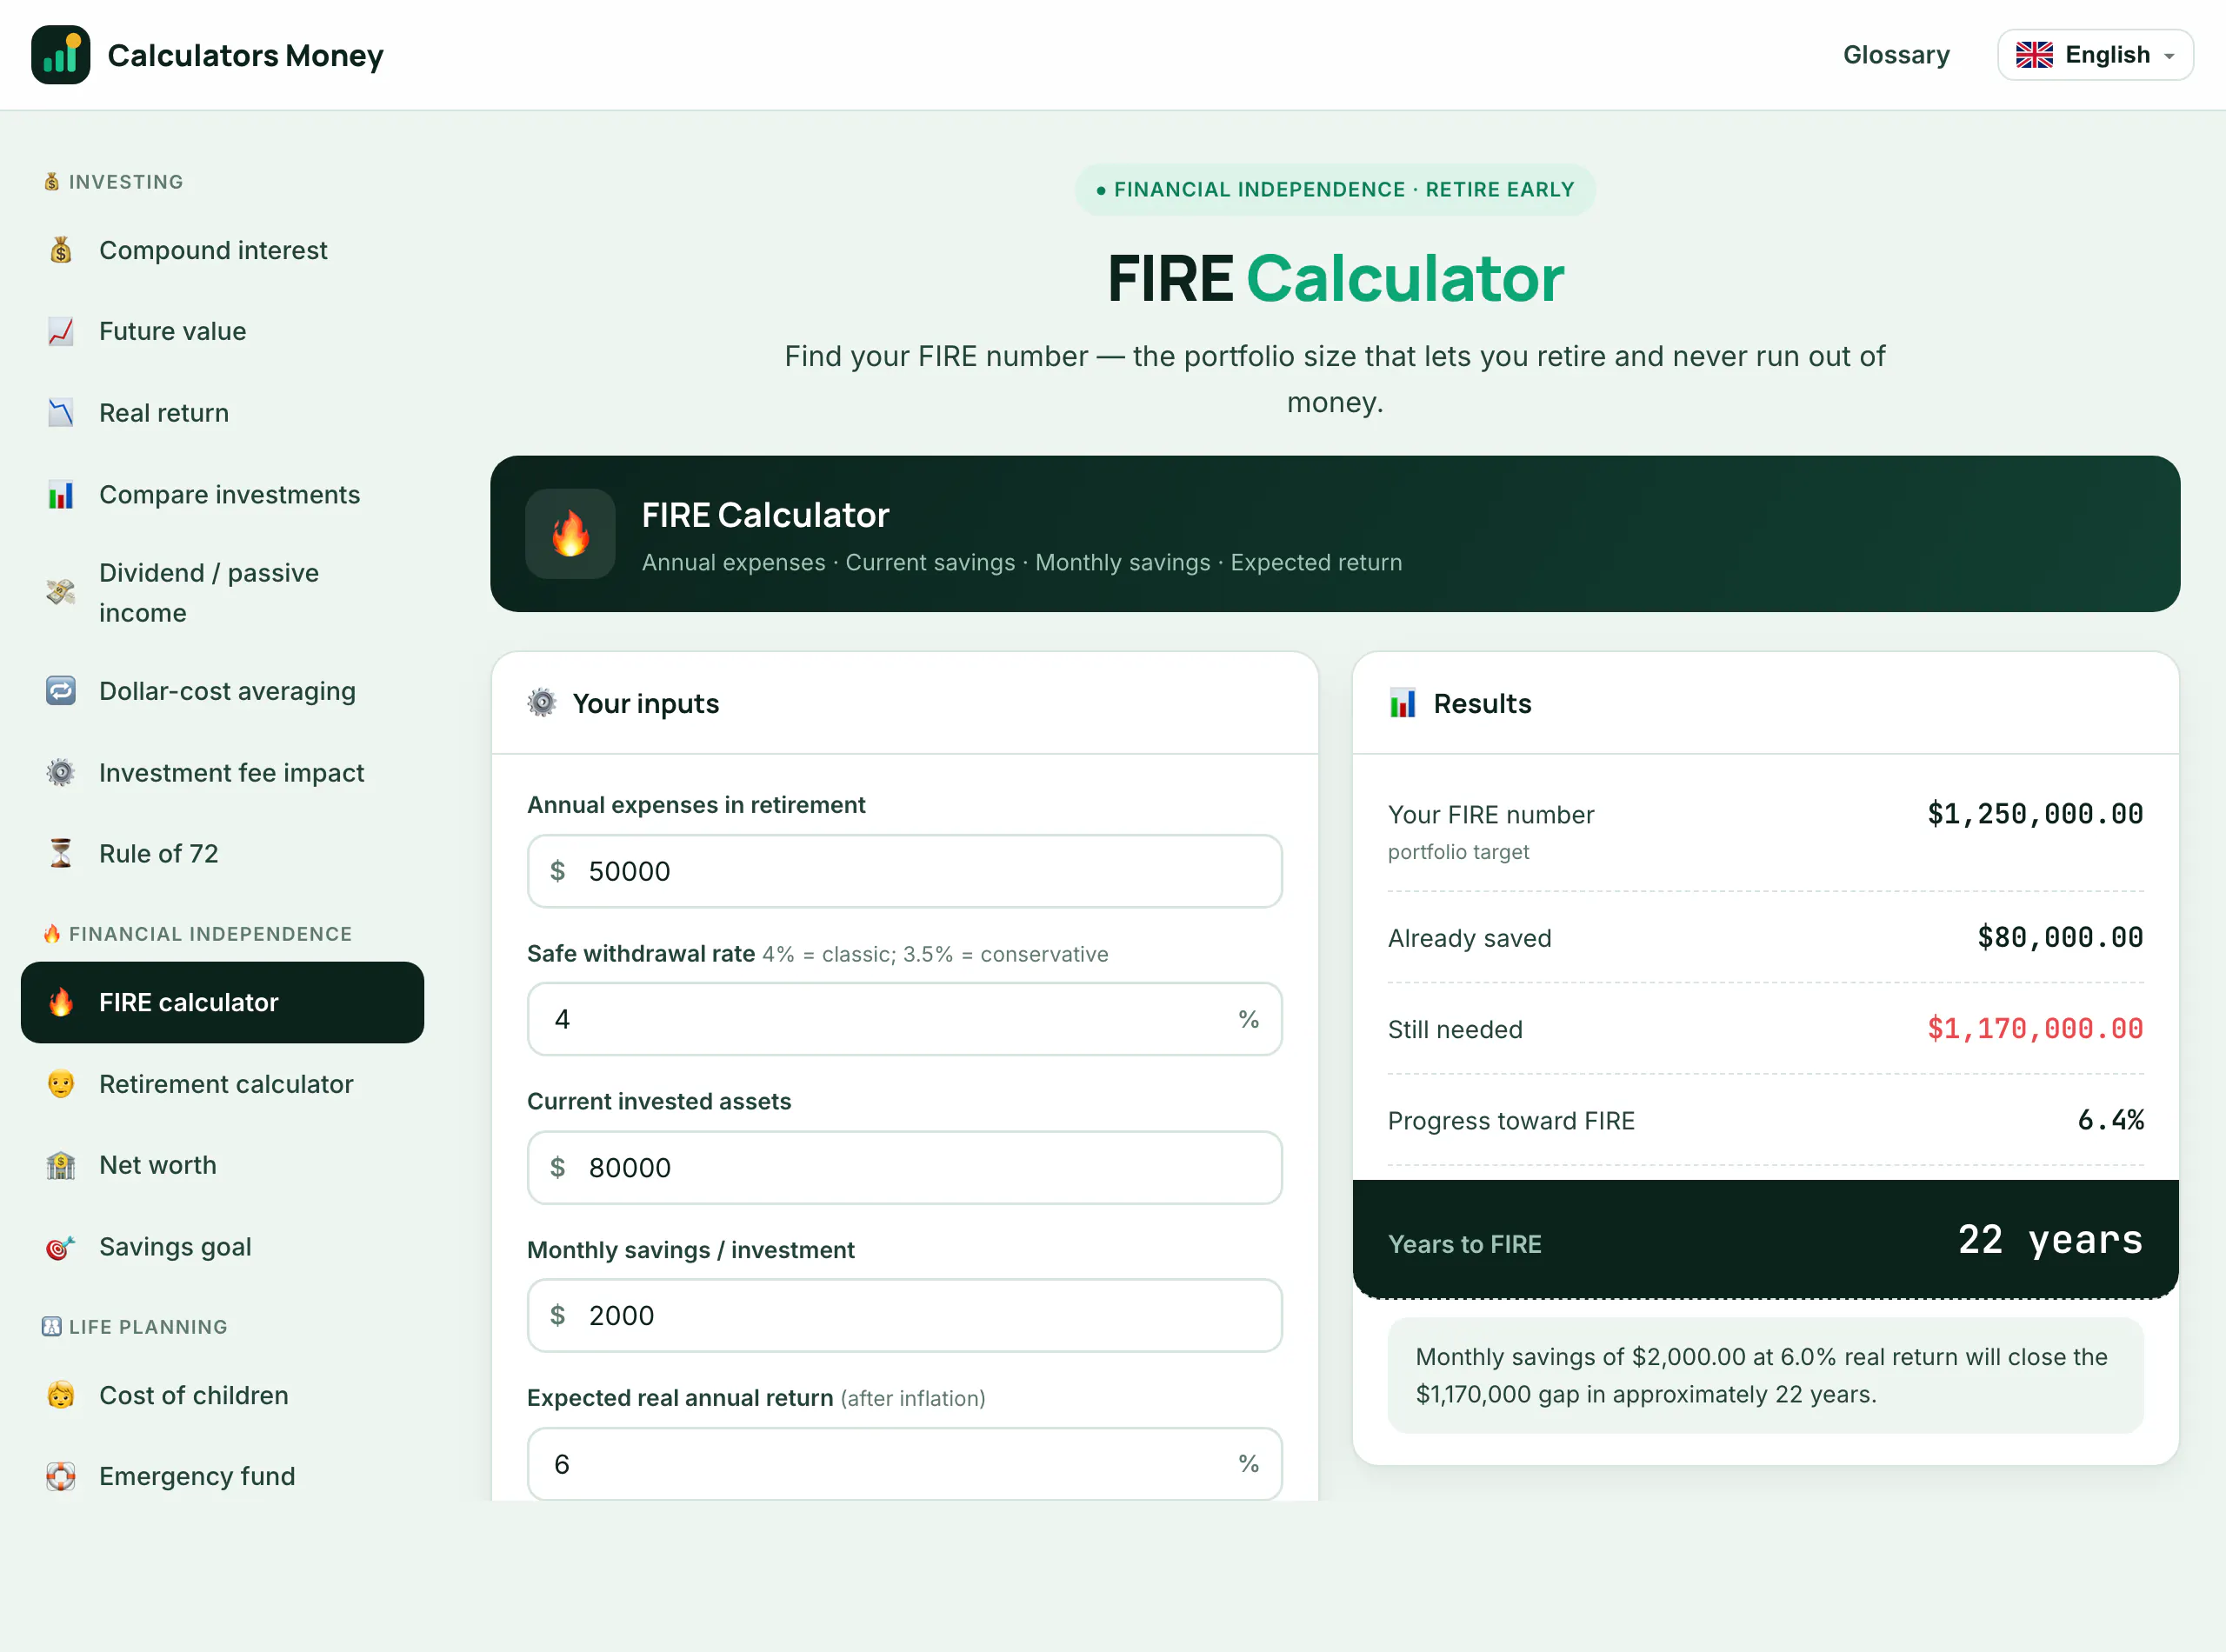Click the Dividend / passive income money icon
Image resolution: width=2226 pixels, height=1652 pixels.
click(61, 592)
